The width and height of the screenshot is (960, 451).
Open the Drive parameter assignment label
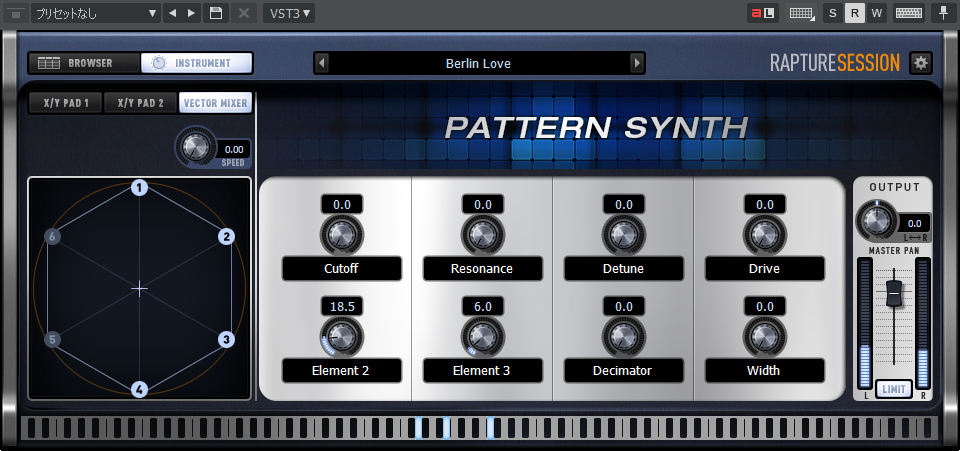pyautogui.click(x=764, y=269)
